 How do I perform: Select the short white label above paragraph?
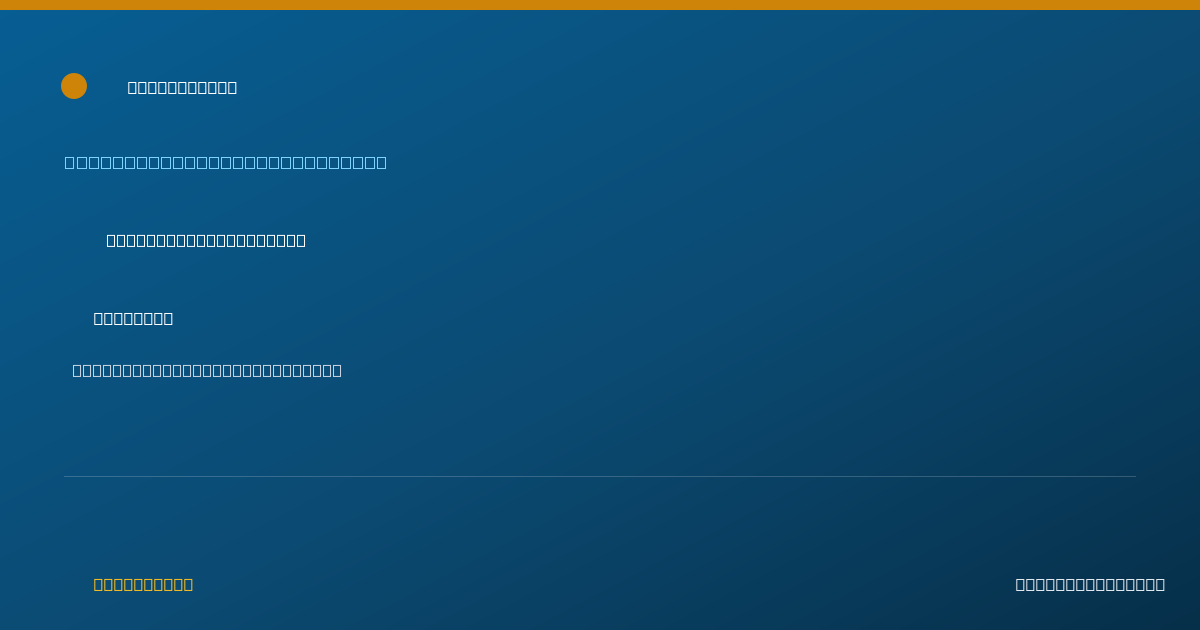pos(133,318)
